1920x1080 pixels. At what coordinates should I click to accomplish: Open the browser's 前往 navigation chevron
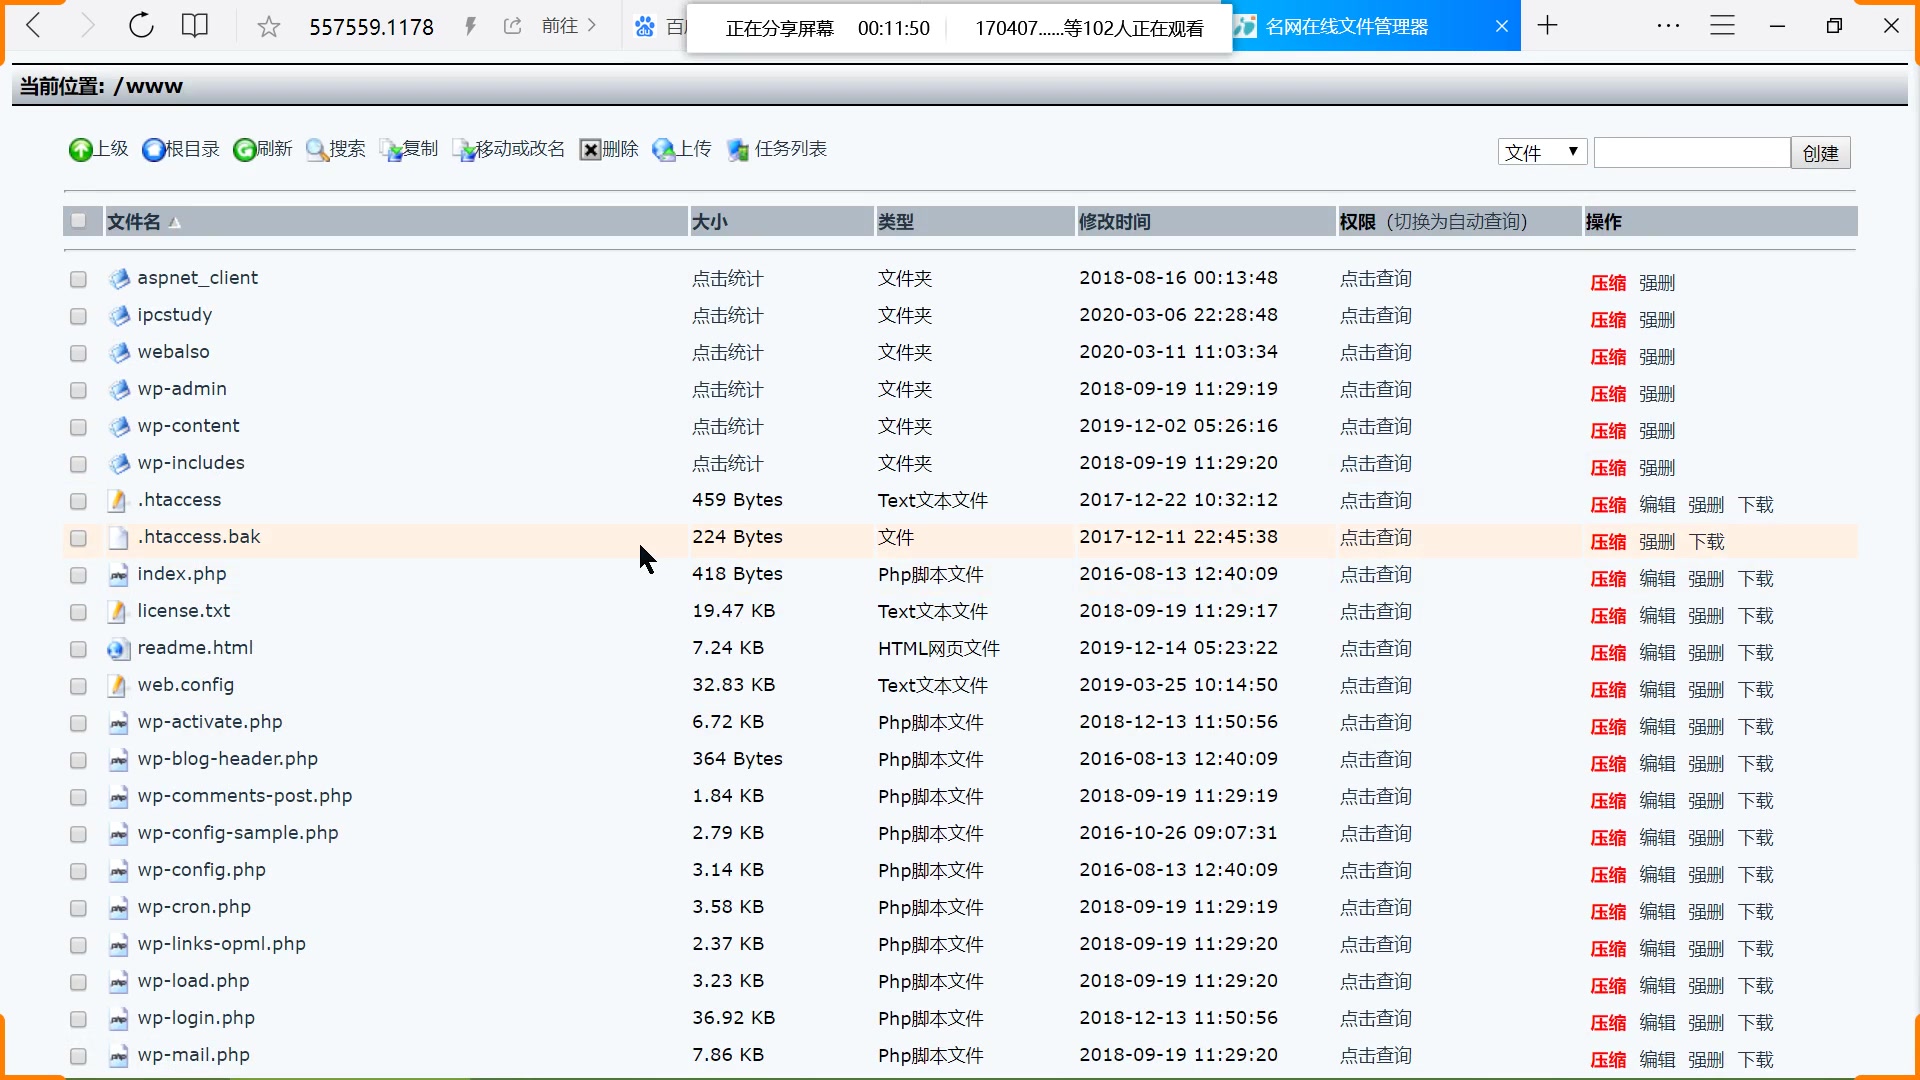(x=592, y=26)
